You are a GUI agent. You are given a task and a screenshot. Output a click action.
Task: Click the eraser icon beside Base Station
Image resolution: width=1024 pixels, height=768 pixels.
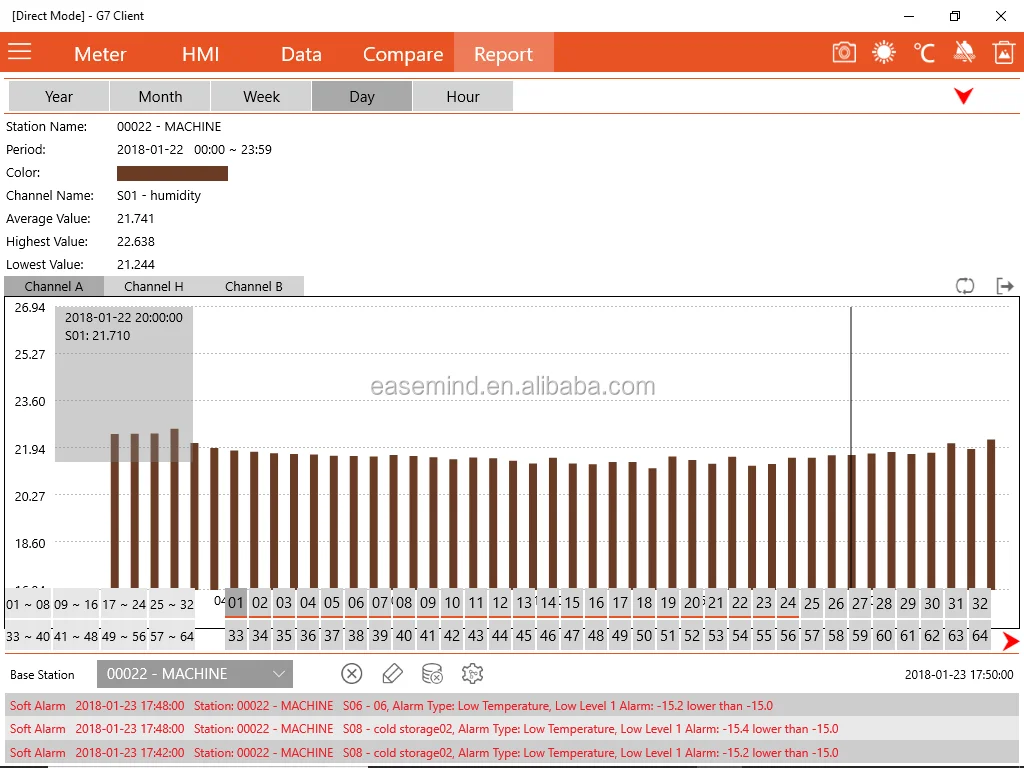[392, 674]
